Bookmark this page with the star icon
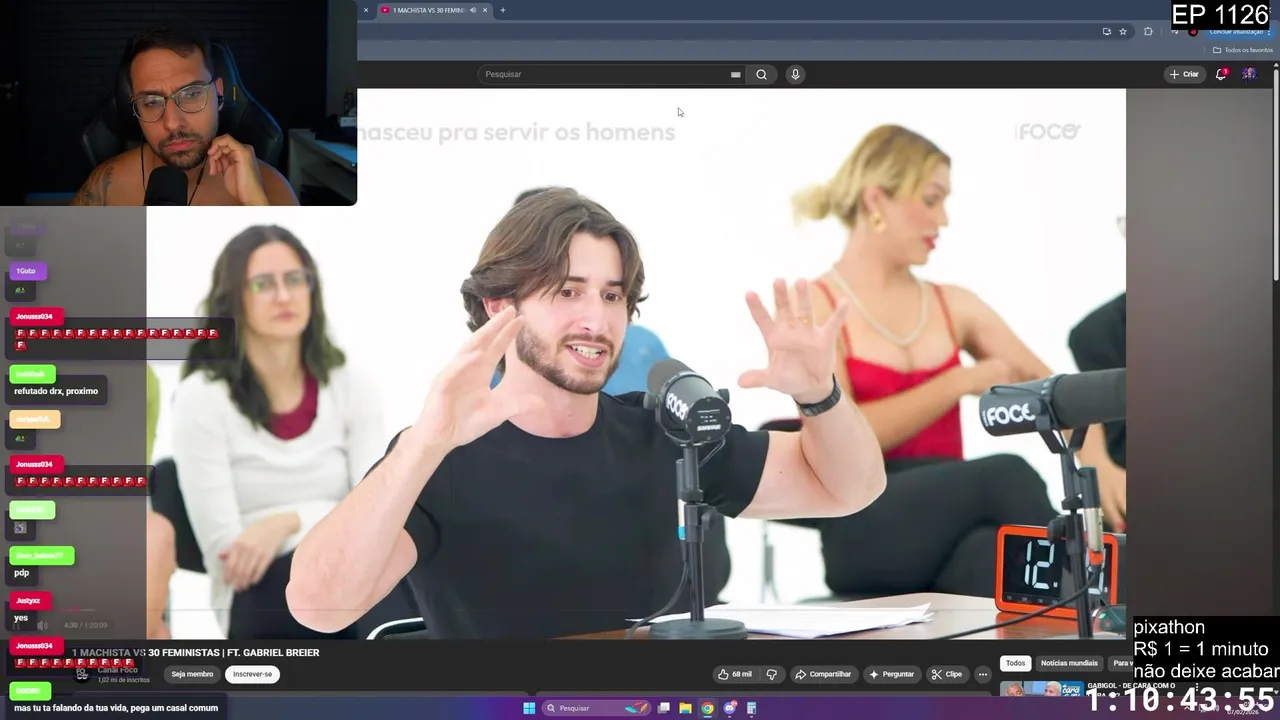The image size is (1280, 720). pos(1123,31)
